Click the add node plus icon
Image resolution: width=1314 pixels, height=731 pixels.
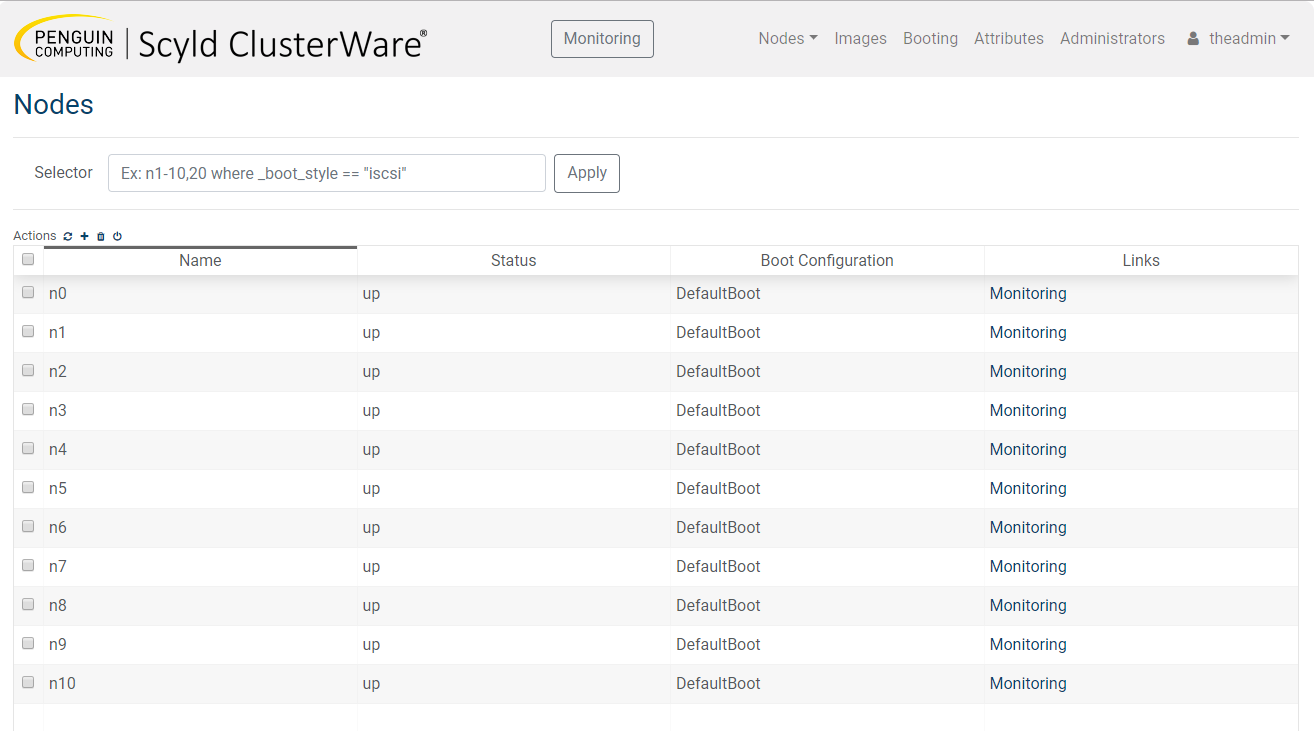pyautogui.click(x=85, y=236)
